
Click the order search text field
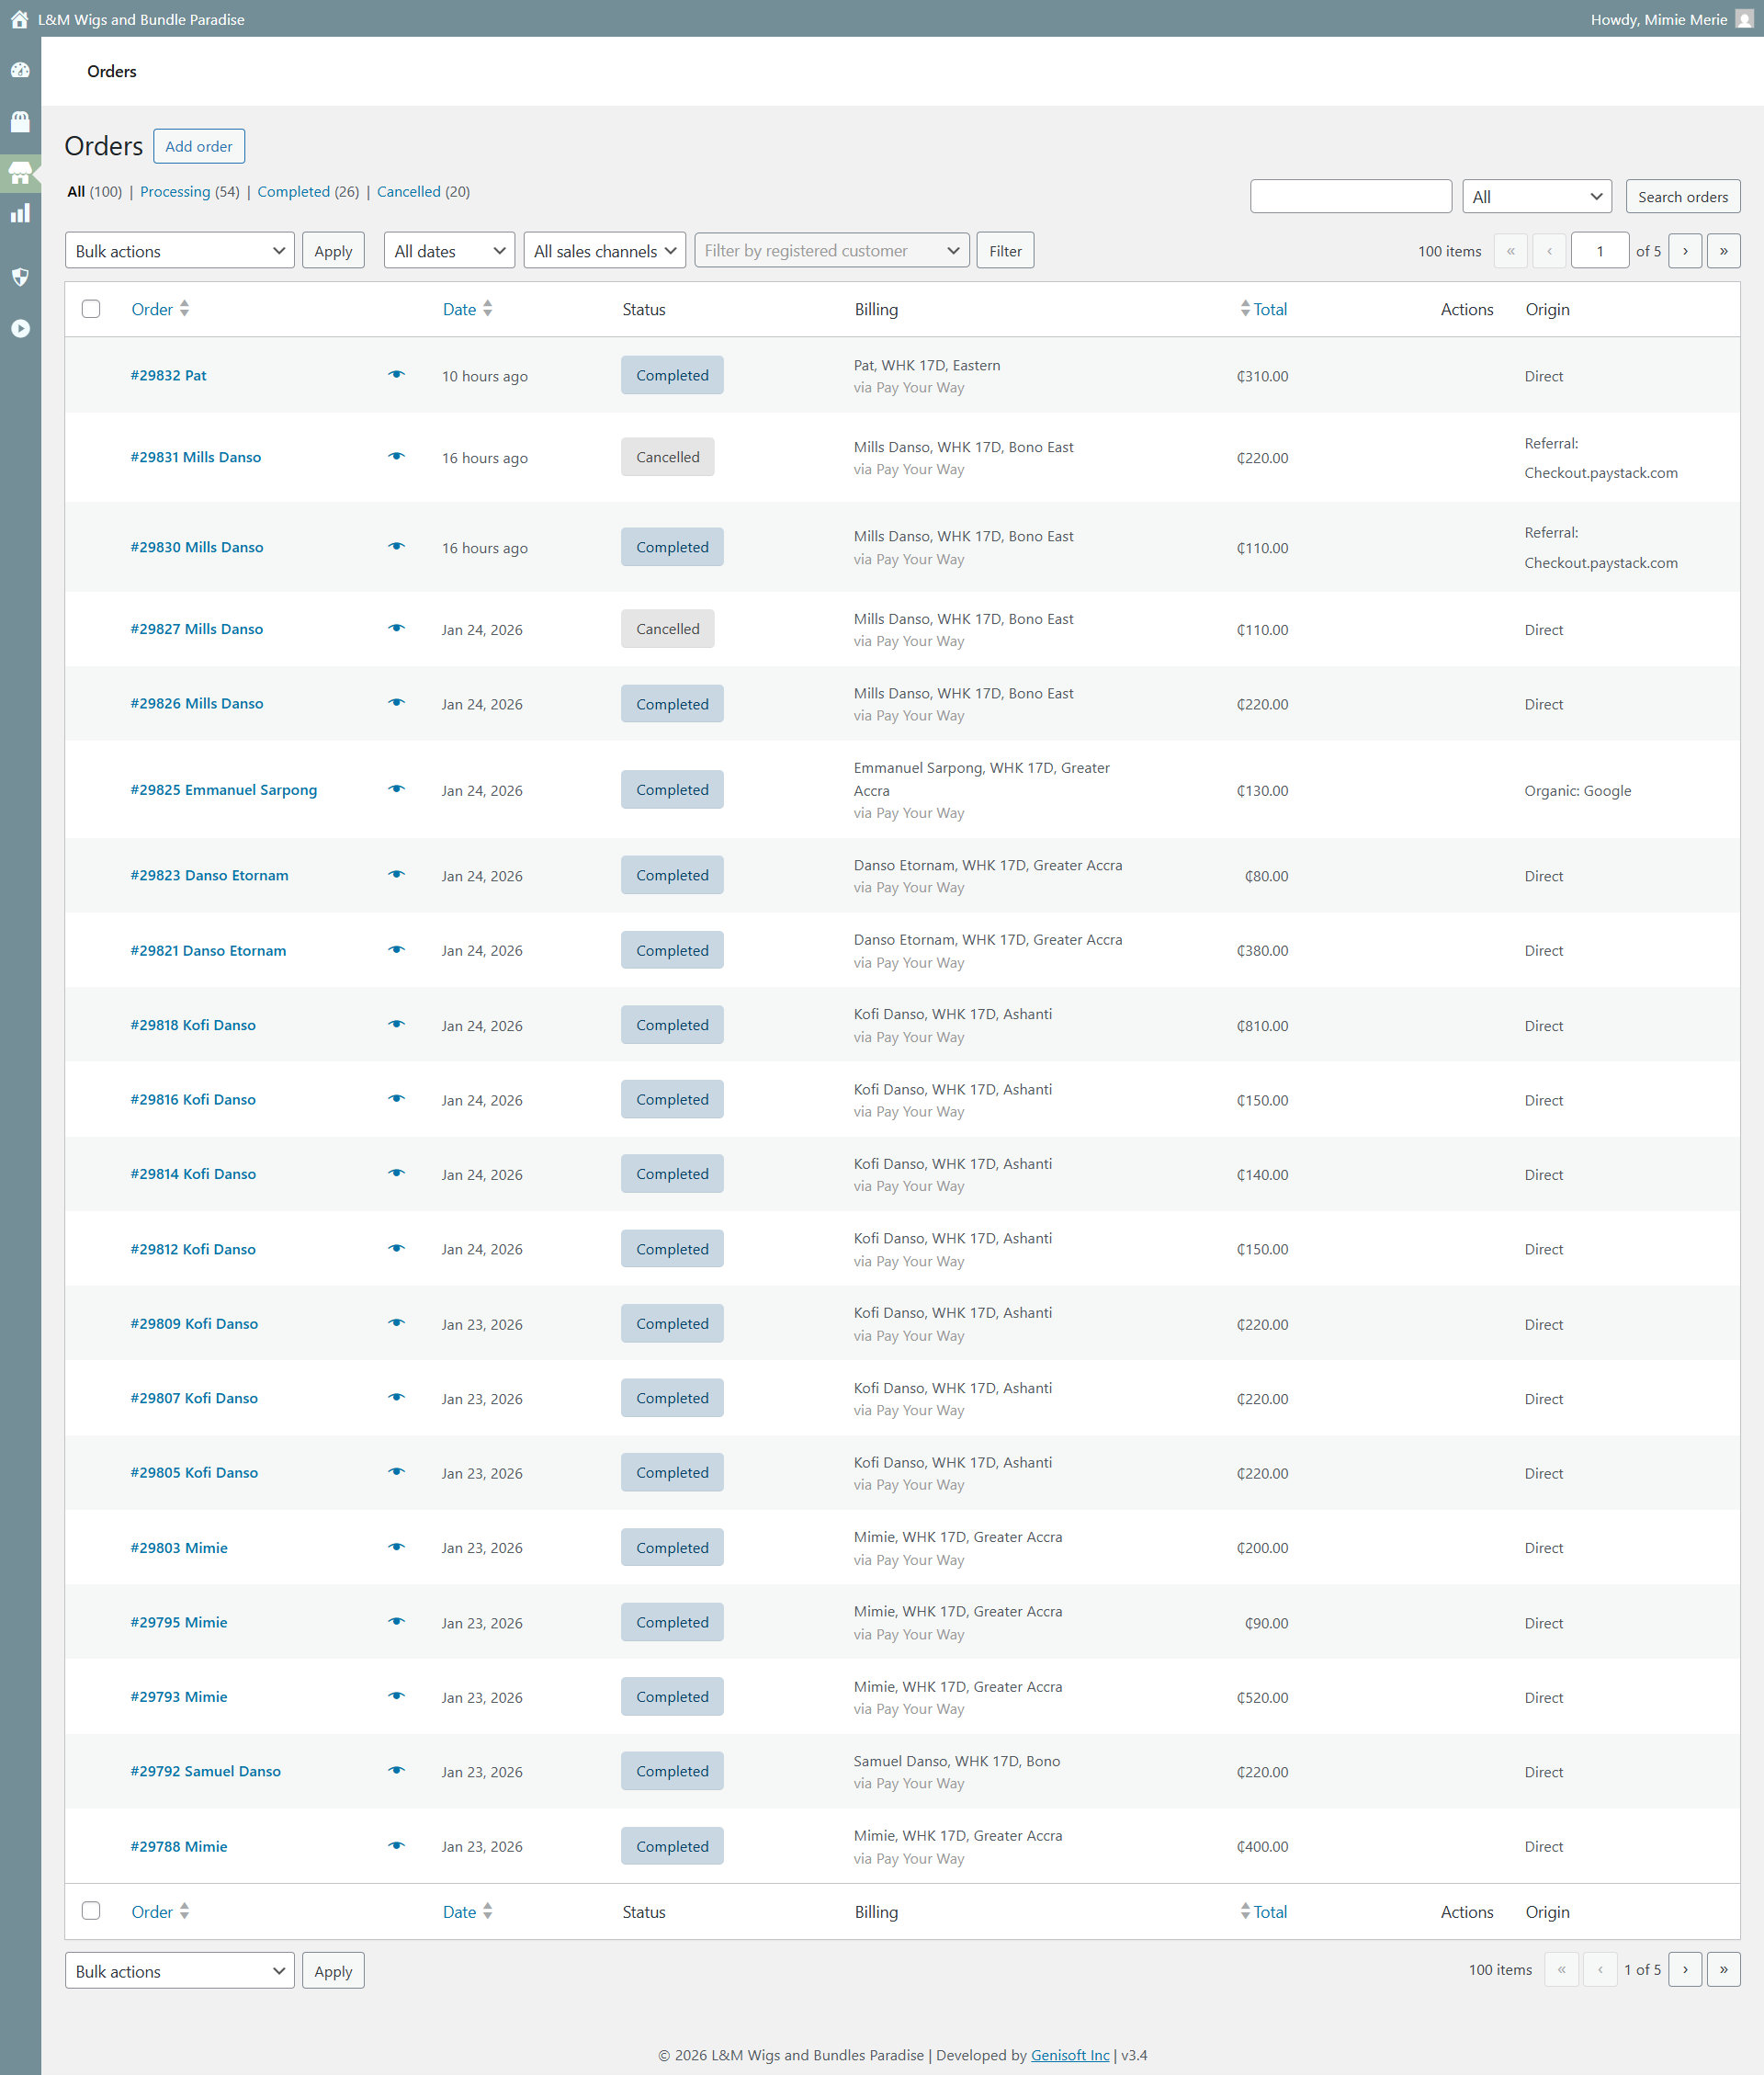click(x=1350, y=197)
